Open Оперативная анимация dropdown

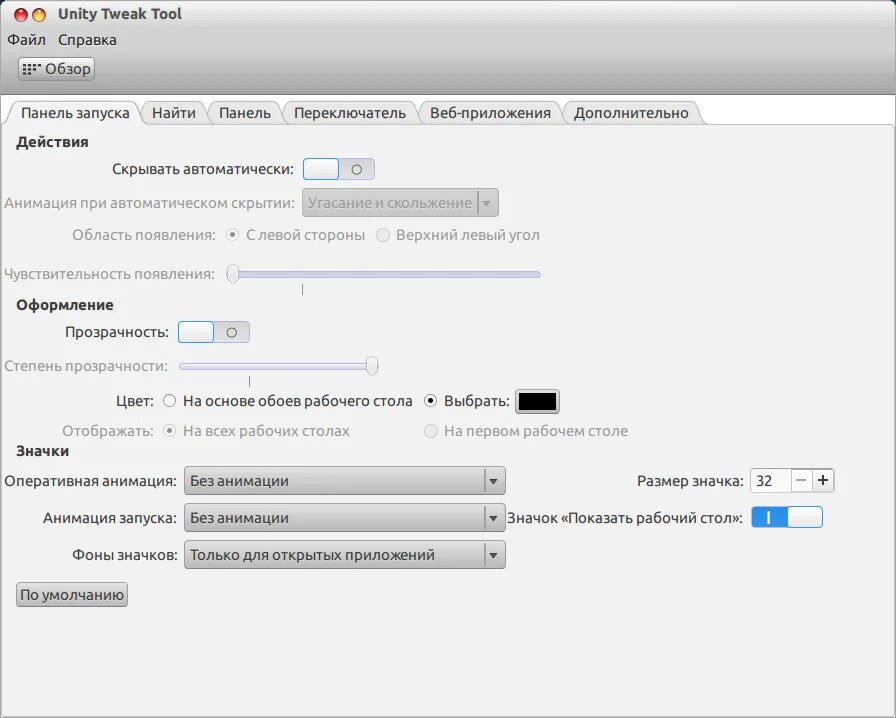[x=345, y=481]
